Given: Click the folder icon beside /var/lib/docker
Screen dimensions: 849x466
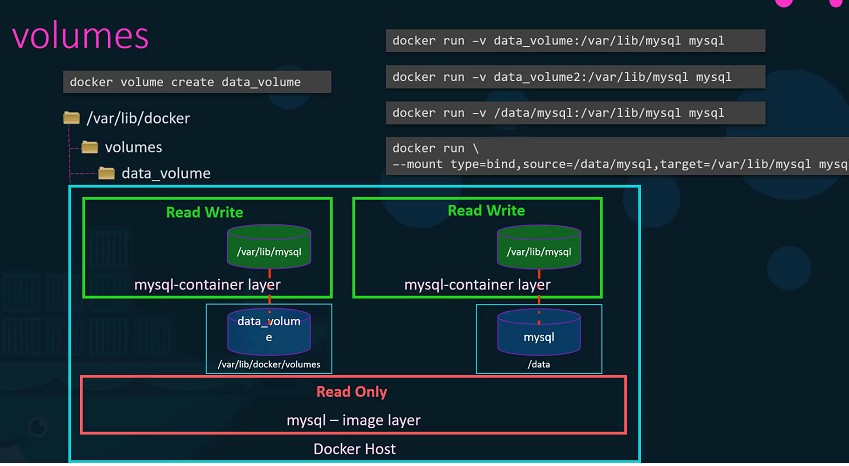Looking at the screenshot, I should [x=71, y=118].
